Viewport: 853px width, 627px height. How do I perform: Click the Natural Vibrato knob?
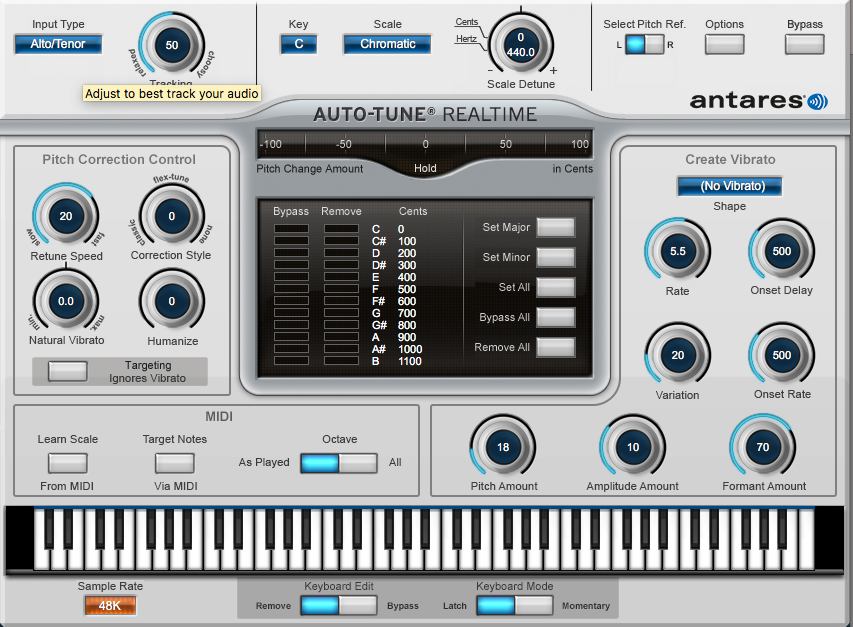coord(66,301)
